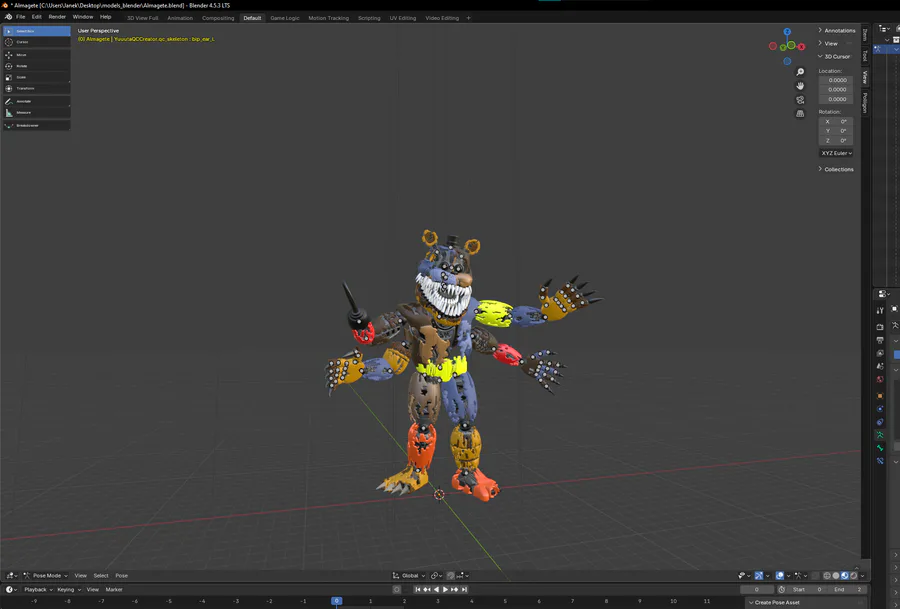Open the Window menu

click(83, 17)
